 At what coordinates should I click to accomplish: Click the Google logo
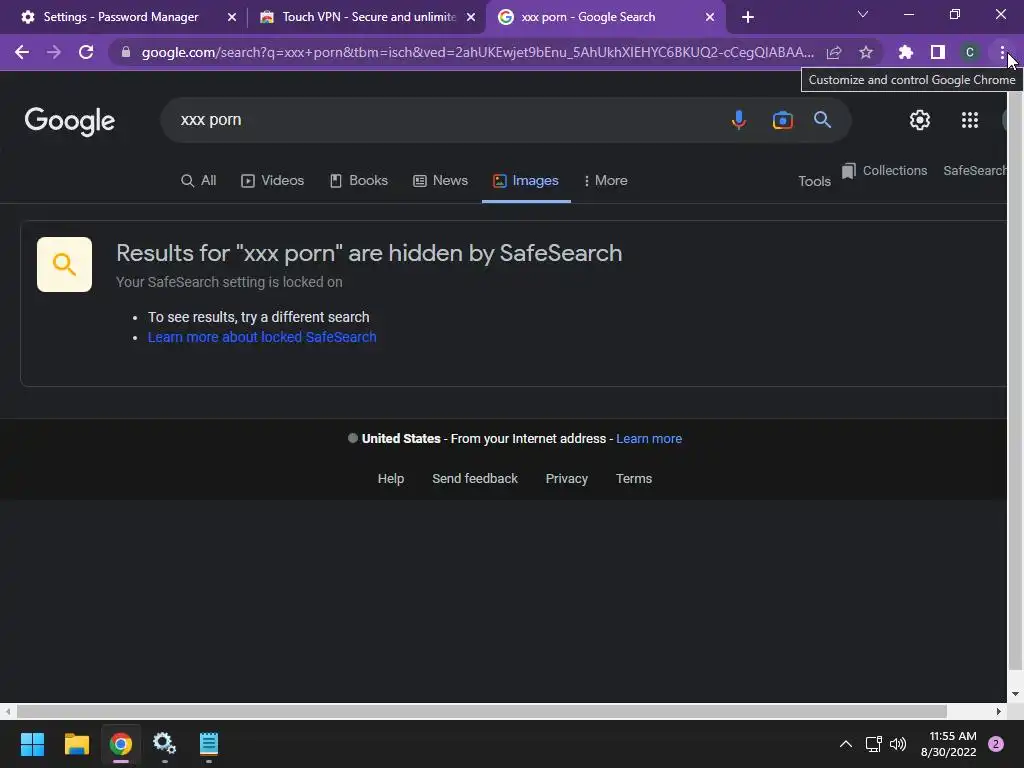click(x=70, y=121)
